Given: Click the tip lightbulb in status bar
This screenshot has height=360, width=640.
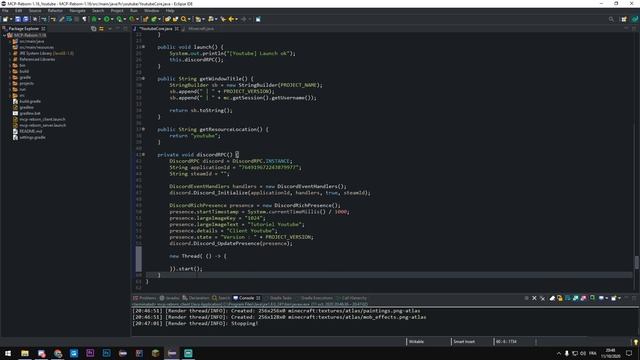Looking at the screenshot, I should 635,342.
